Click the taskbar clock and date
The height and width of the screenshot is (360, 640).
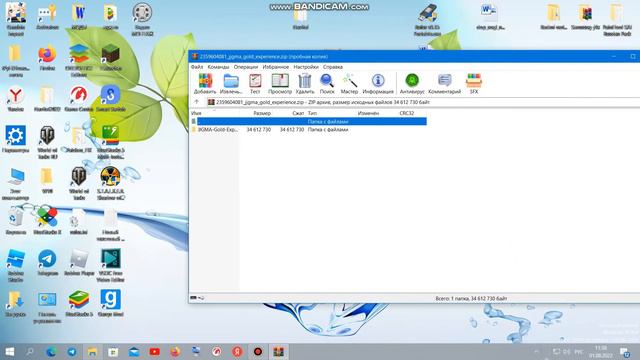(x=601, y=352)
